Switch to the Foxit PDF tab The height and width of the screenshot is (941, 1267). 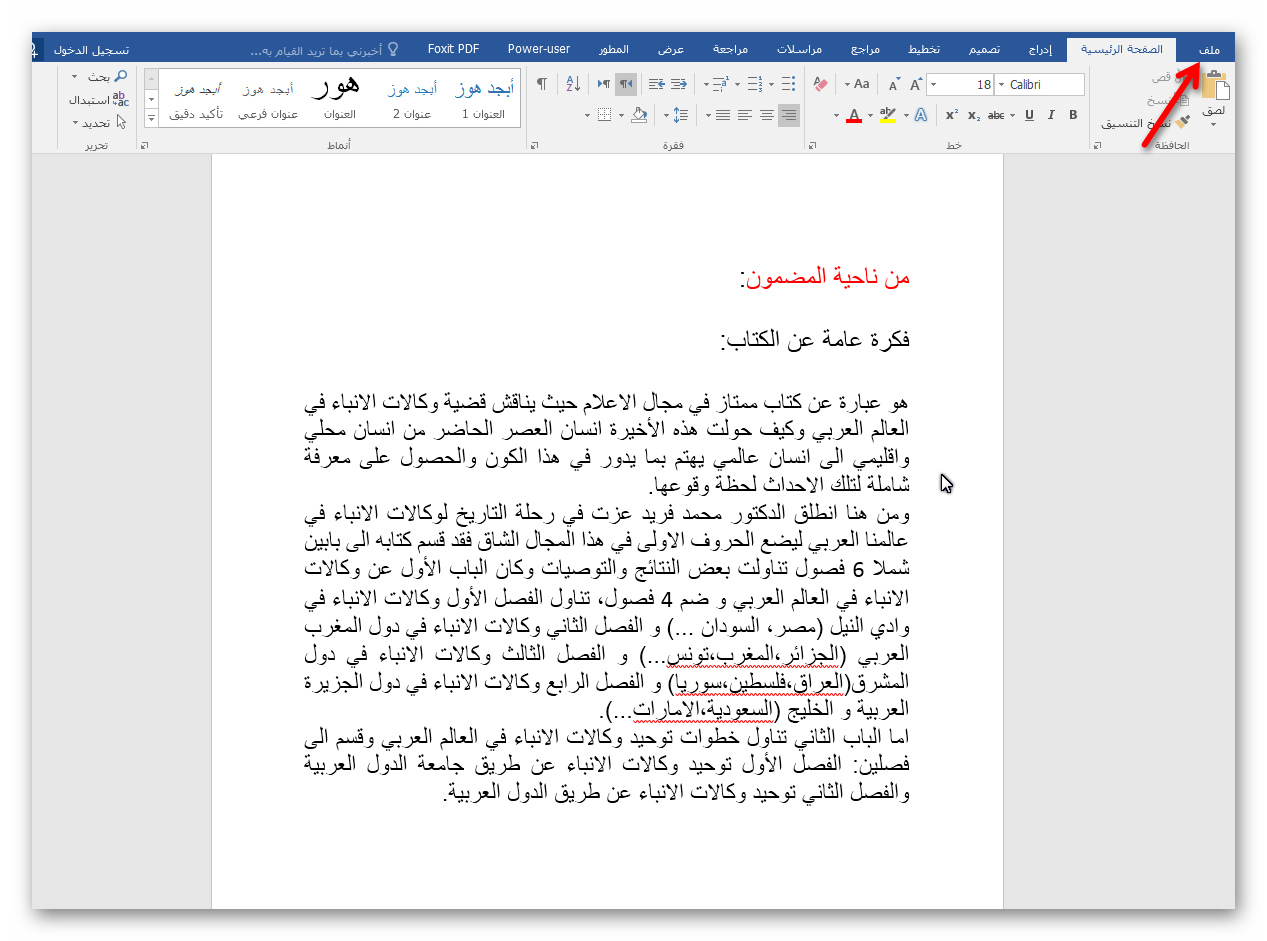453,49
